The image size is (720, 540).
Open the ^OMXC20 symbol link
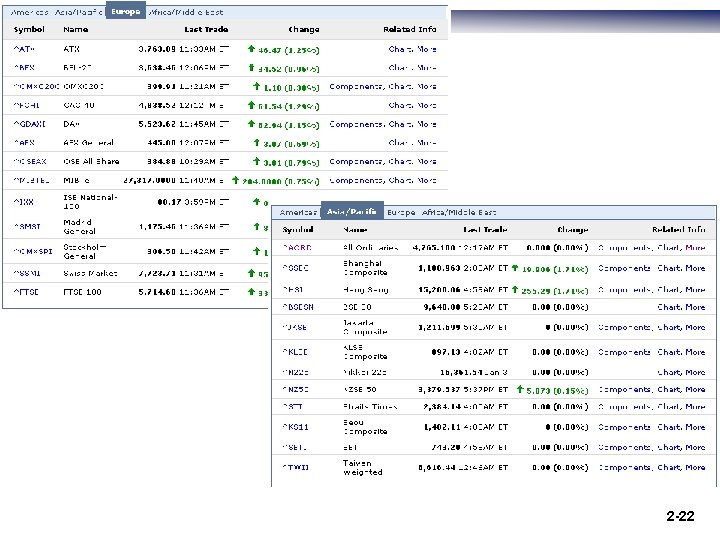click(x=36, y=86)
